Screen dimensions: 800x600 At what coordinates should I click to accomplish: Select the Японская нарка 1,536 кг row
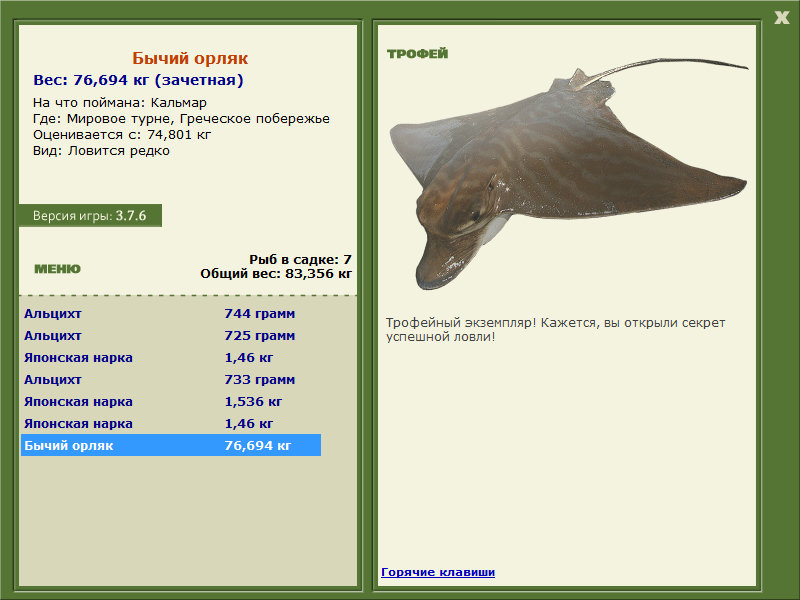click(x=170, y=401)
